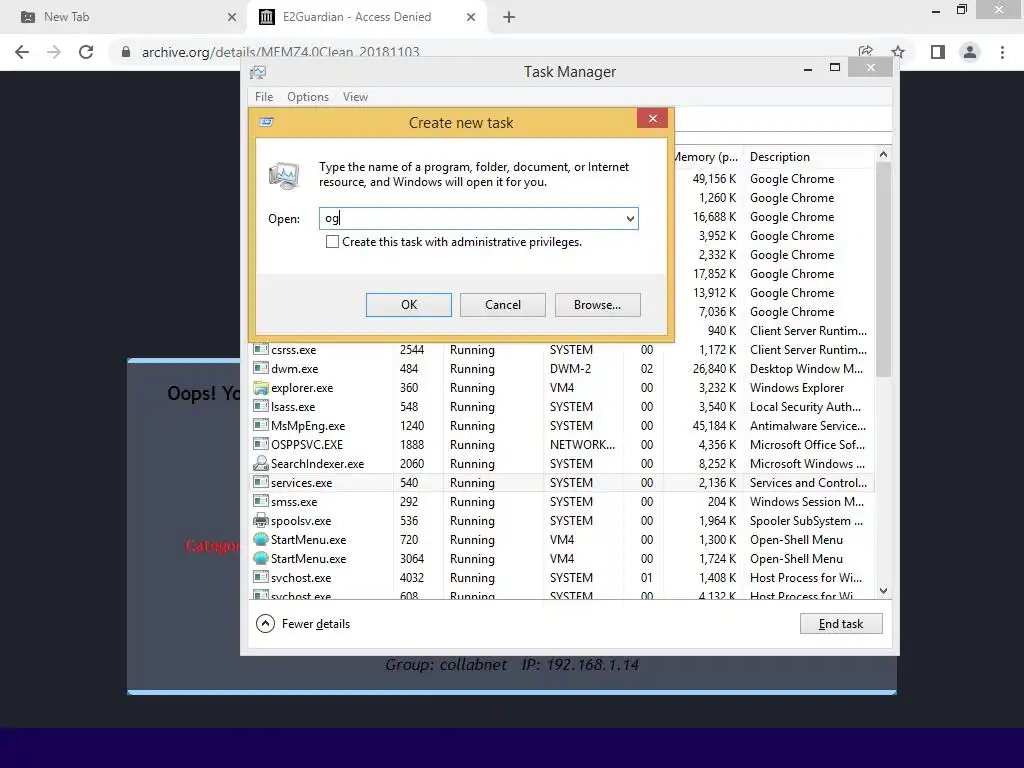Open the Options menu in Task Manager
The width and height of the screenshot is (1024, 768).
[308, 97]
